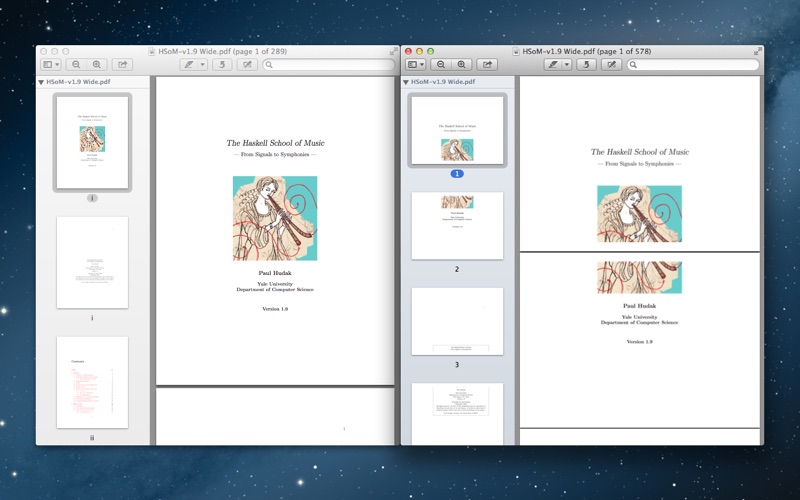This screenshot has width=800, height=500.
Task: Click the PDF proxy icon in 289-page title
Action: (152, 52)
